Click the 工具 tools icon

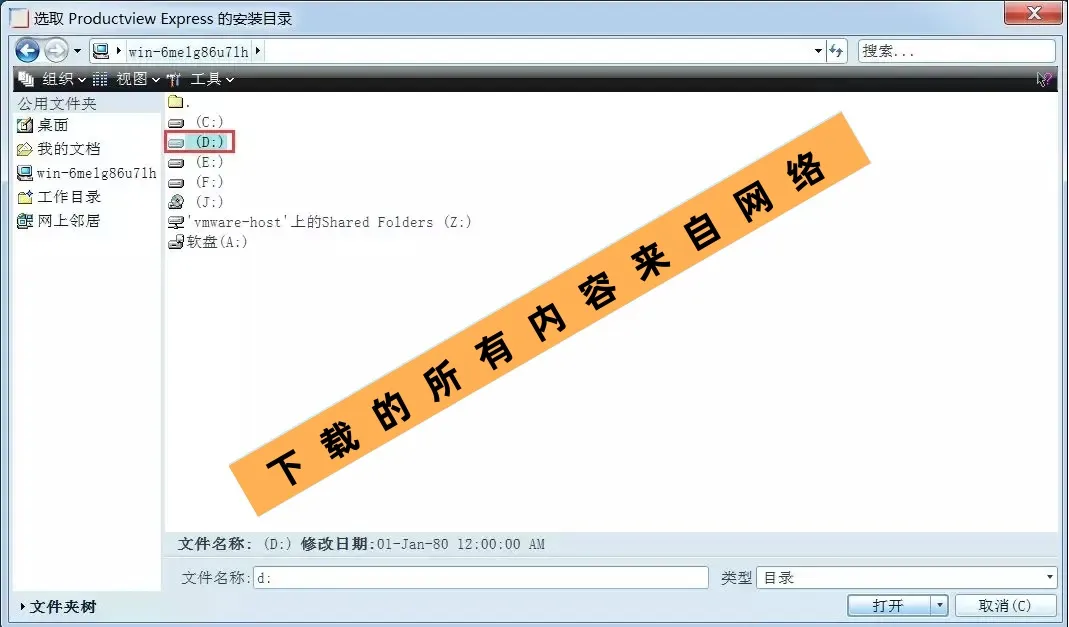tap(174, 80)
